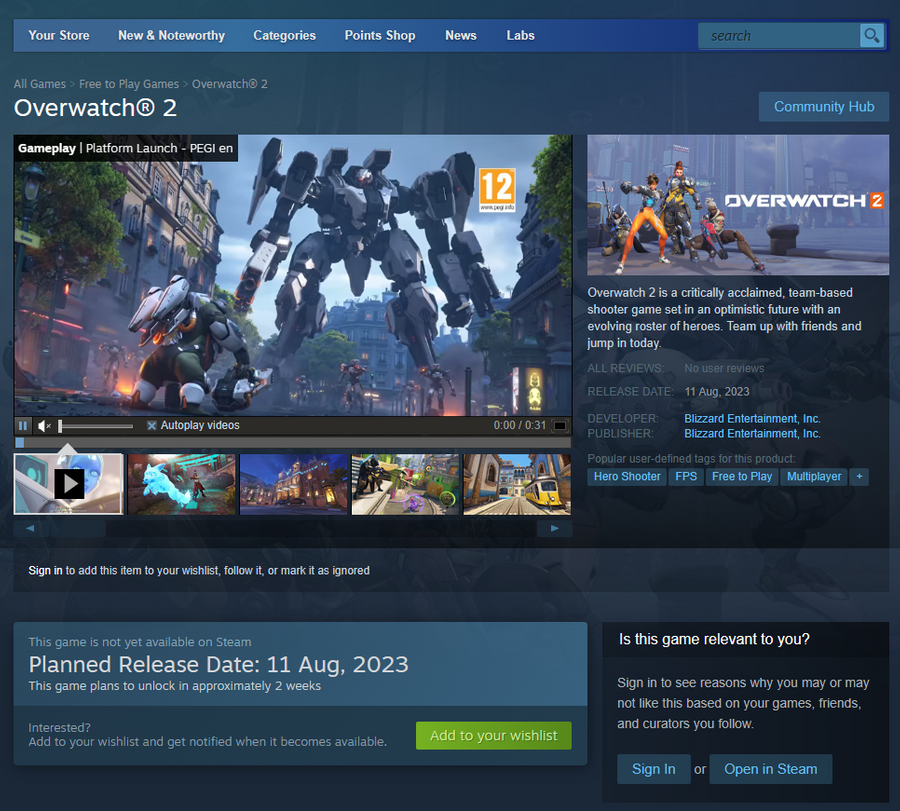Open the Community Hub
This screenshot has height=811, width=900.
(x=823, y=106)
